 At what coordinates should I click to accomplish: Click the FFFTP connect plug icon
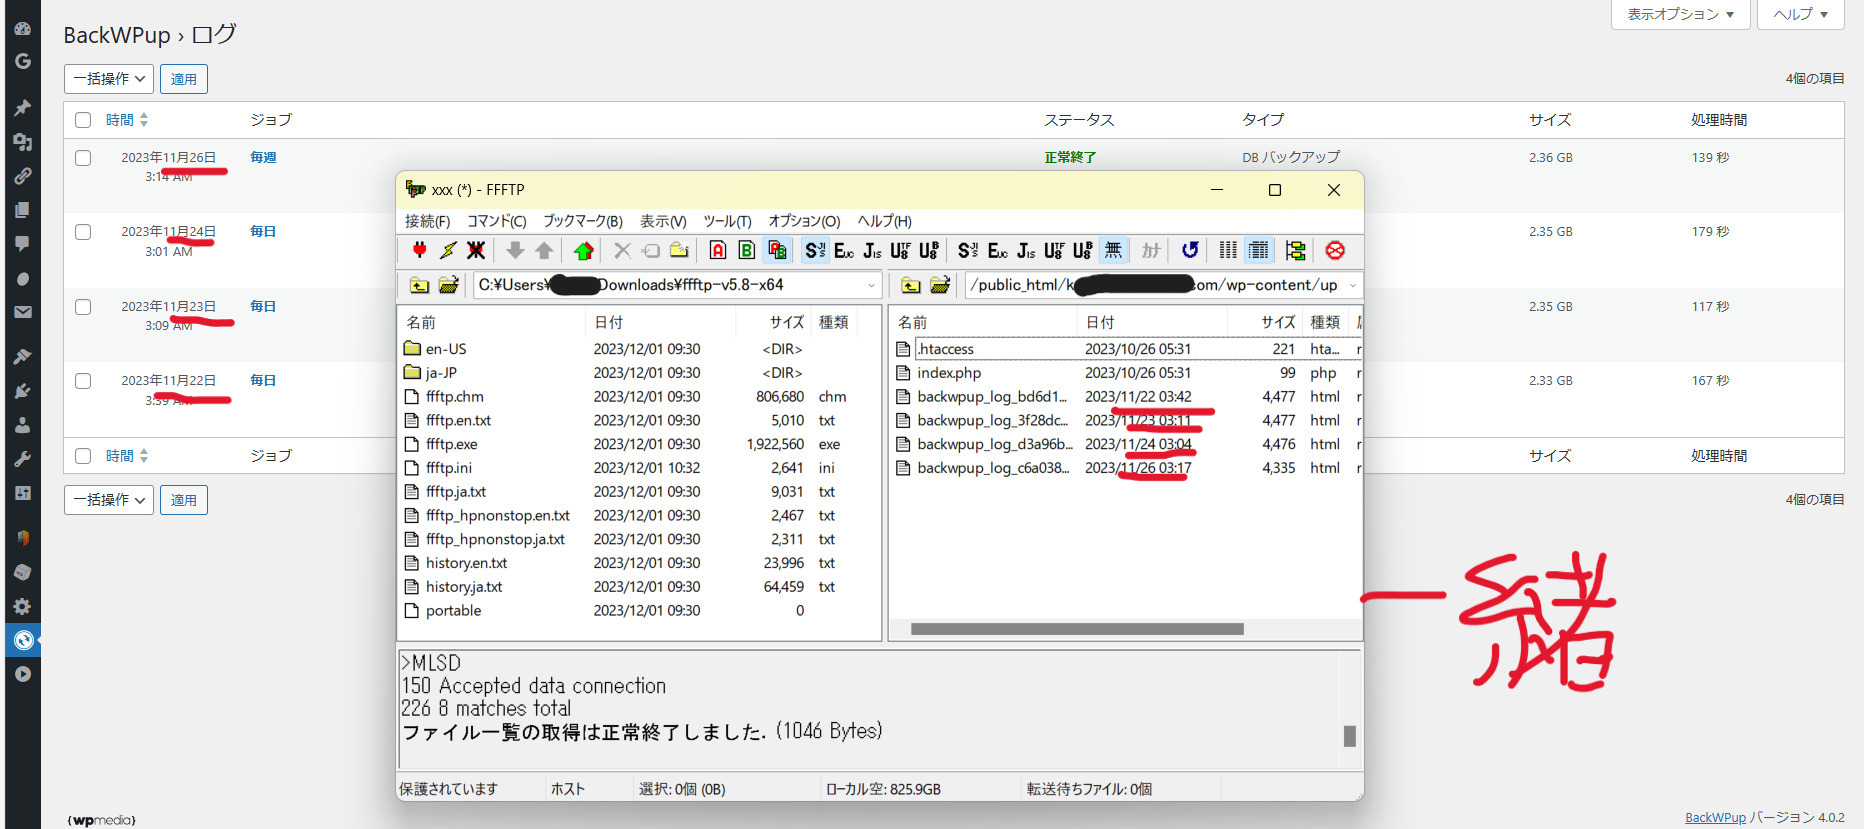pos(420,250)
